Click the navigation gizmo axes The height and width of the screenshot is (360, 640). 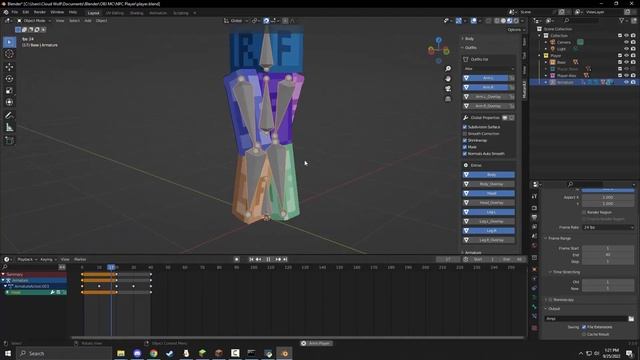[x=438, y=50]
